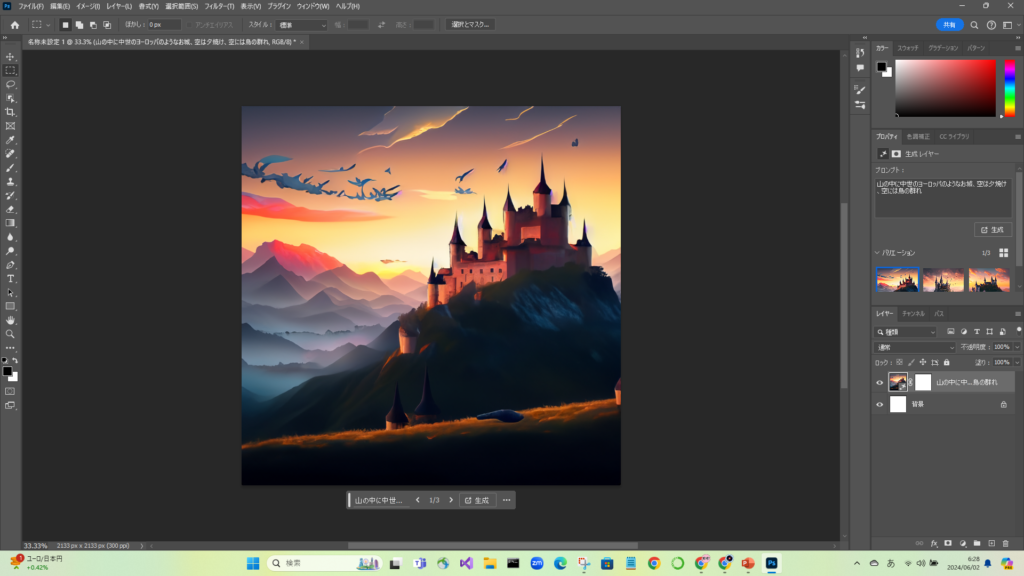The width and height of the screenshot is (1024, 576).
Task: Switch to the チャンネル tab
Action: click(913, 314)
